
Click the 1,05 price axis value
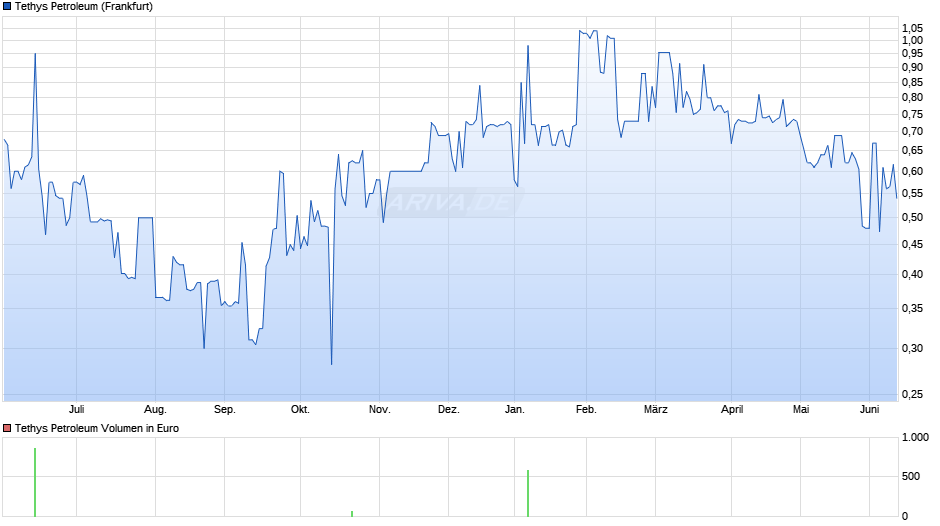(x=912, y=28)
